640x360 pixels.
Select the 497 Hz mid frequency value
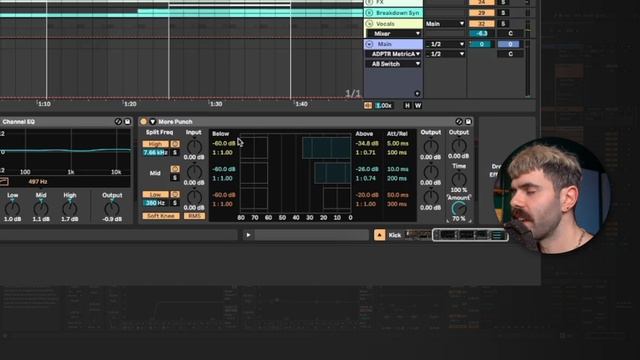(38, 182)
